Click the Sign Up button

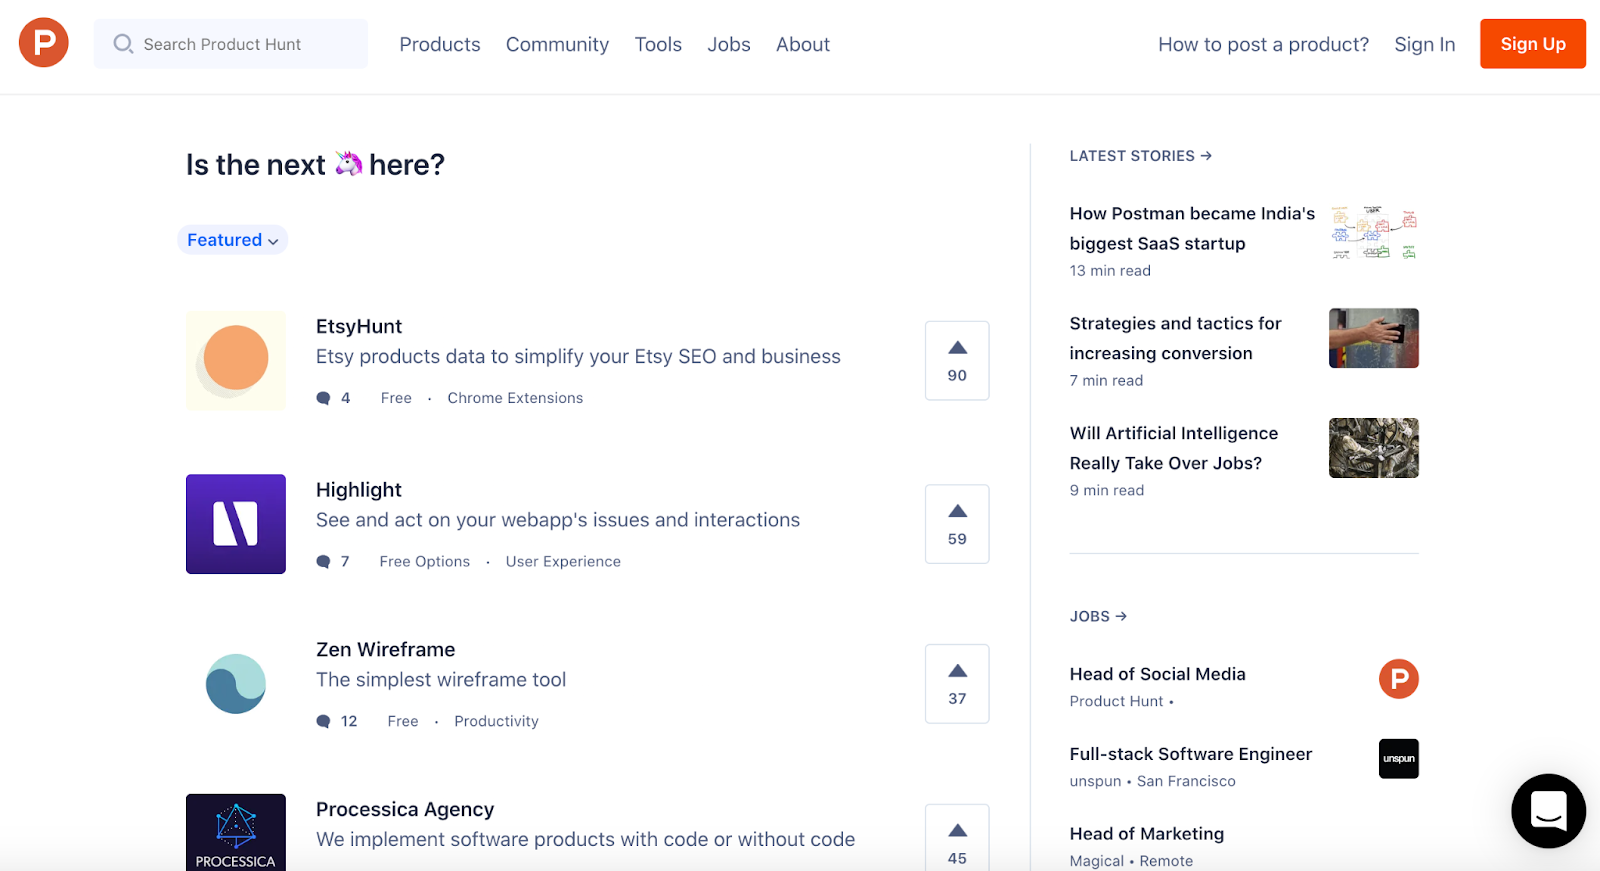pyautogui.click(x=1532, y=44)
